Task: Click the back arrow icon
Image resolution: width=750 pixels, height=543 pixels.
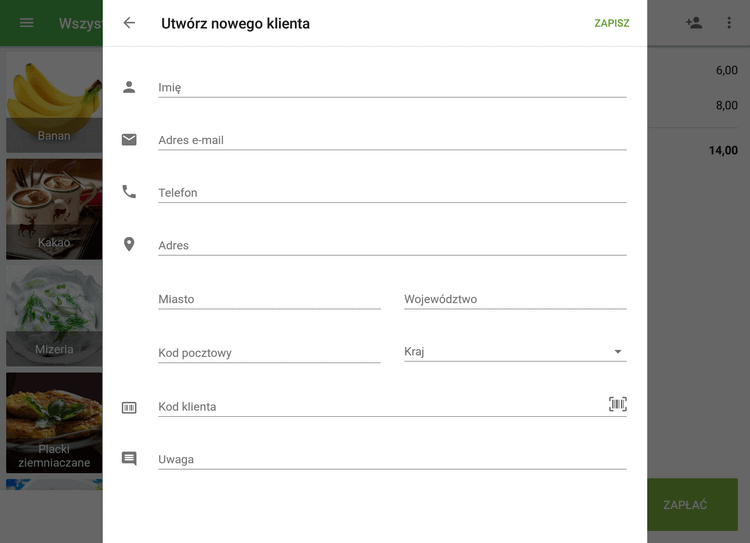Action: pos(129,23)
